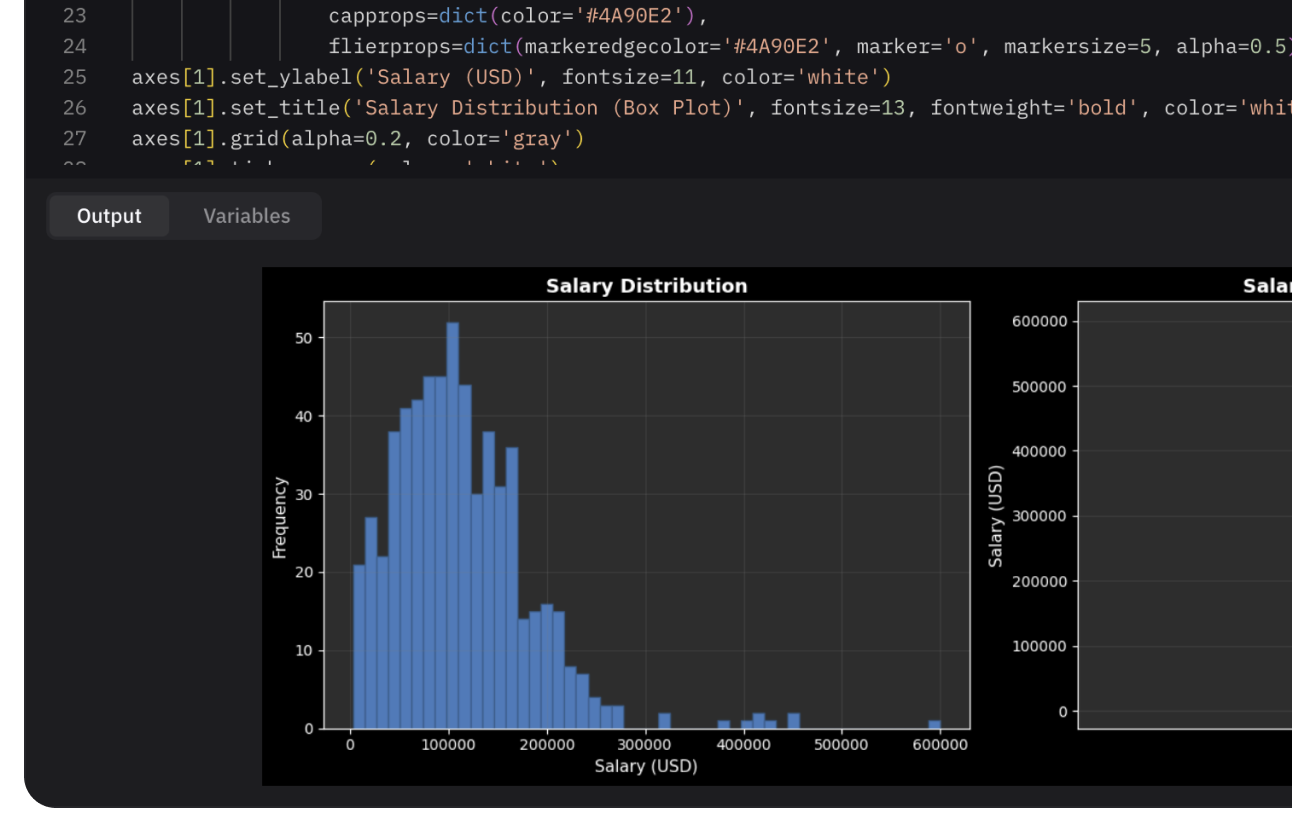The height and width of the screenshot is (832, 1292).
Task: Click the 500000 tick on box plot axis
Action: (x=1039, y=386)
